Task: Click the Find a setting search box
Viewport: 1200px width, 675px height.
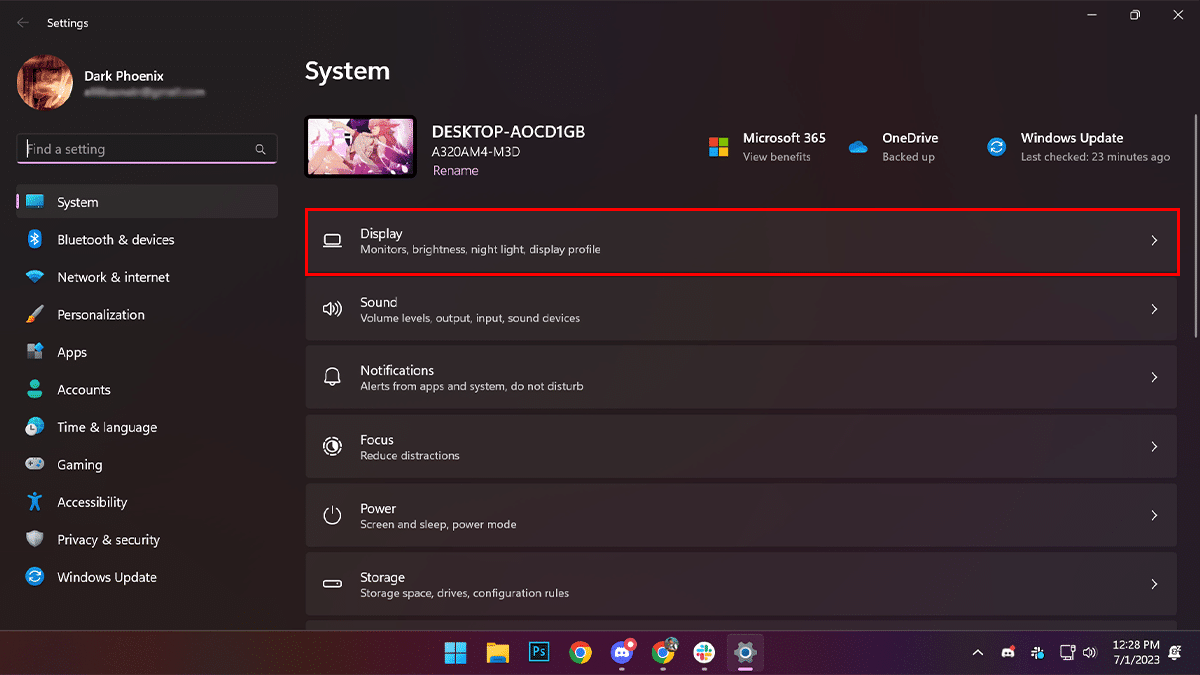Action: click(x=138, y=149)
